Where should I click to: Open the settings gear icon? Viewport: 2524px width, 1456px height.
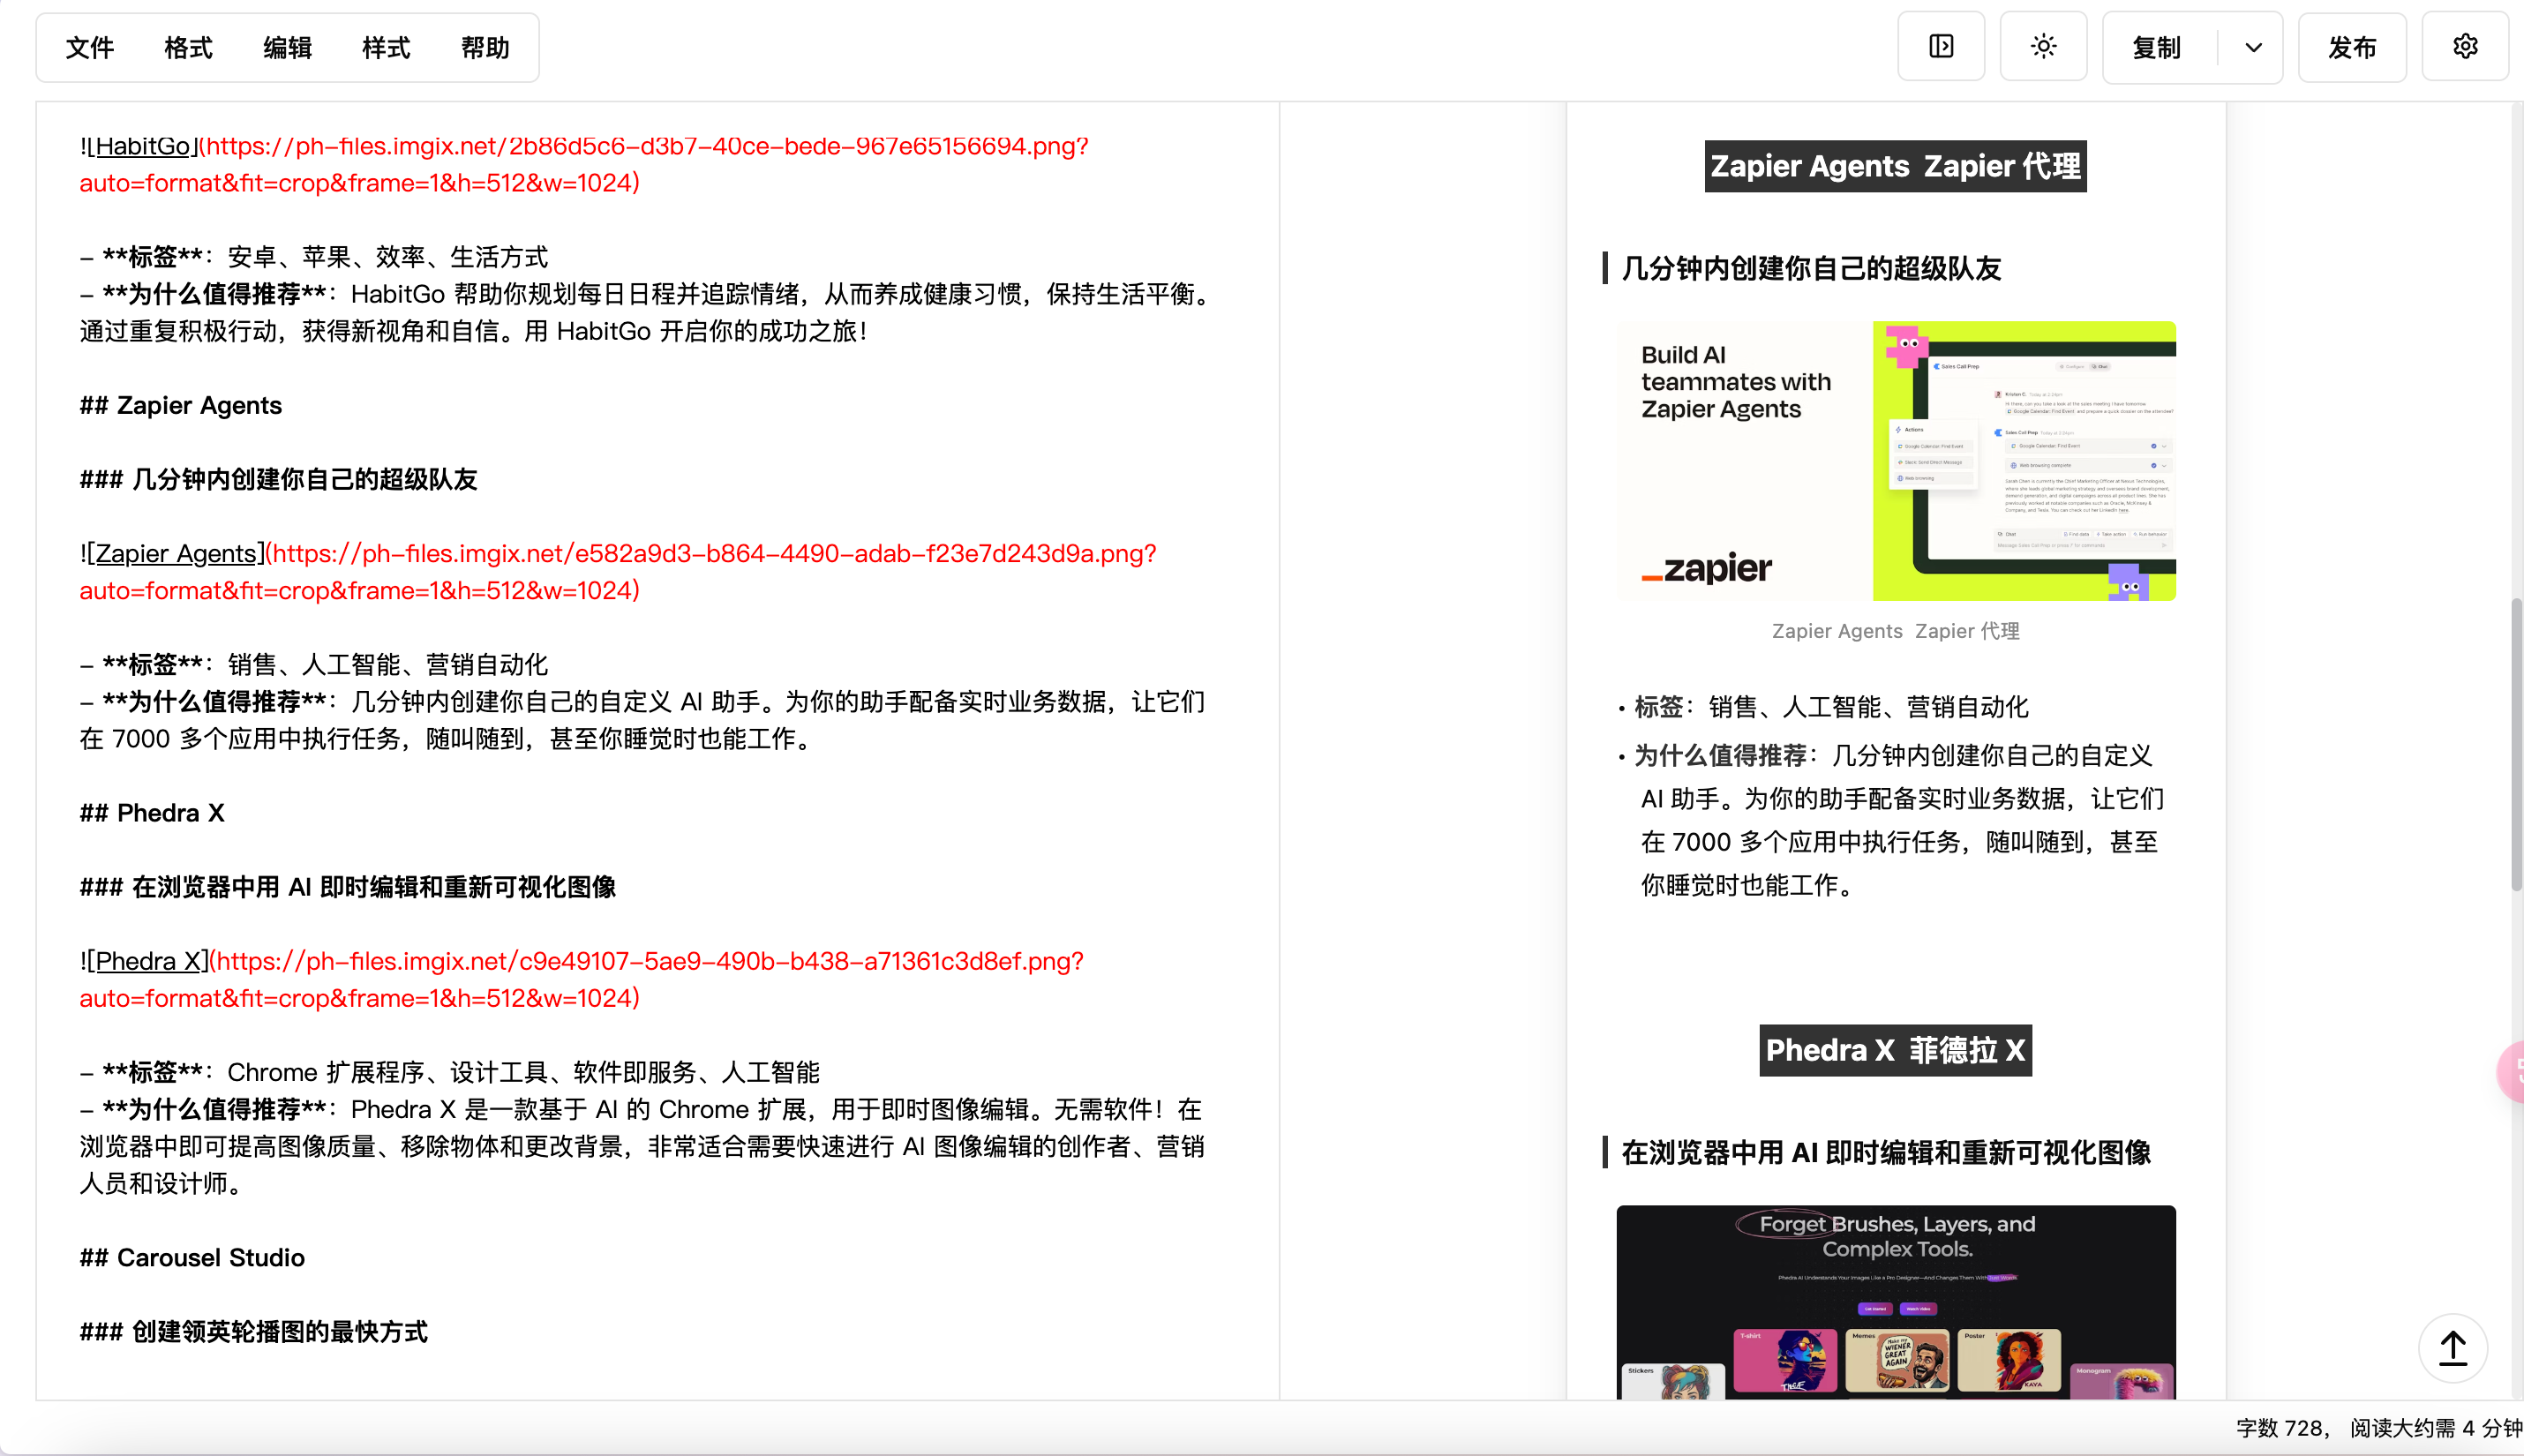tap(2465, 46)
